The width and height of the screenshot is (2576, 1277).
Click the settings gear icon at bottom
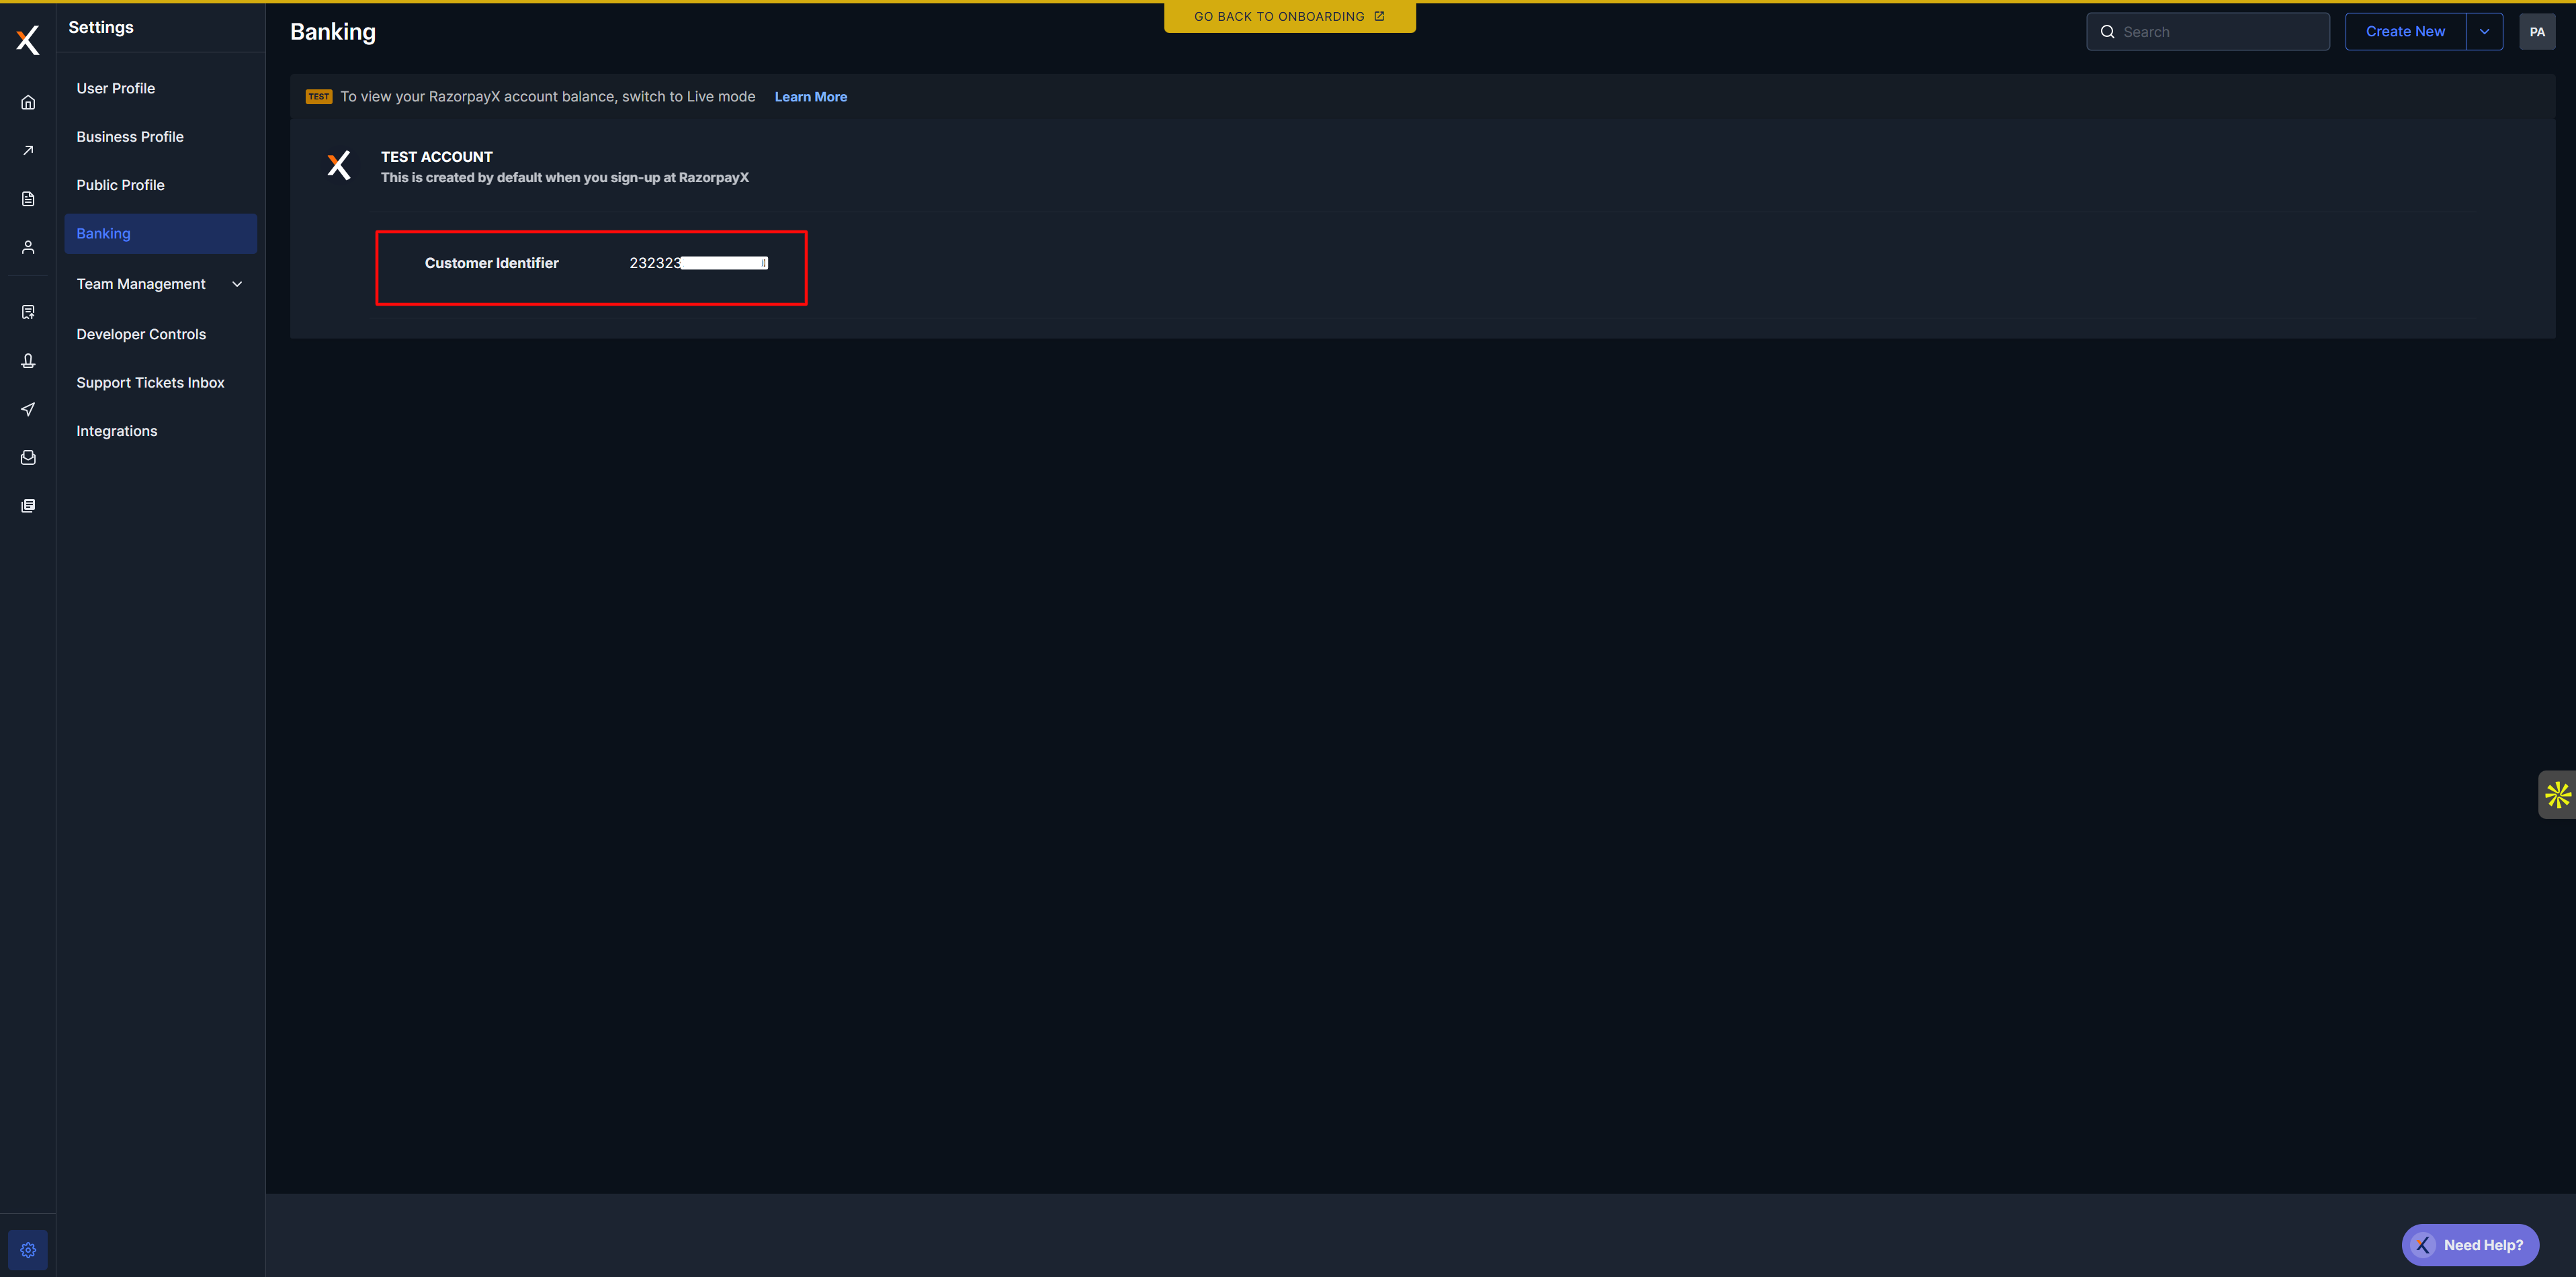click(x=28, y=1250)
